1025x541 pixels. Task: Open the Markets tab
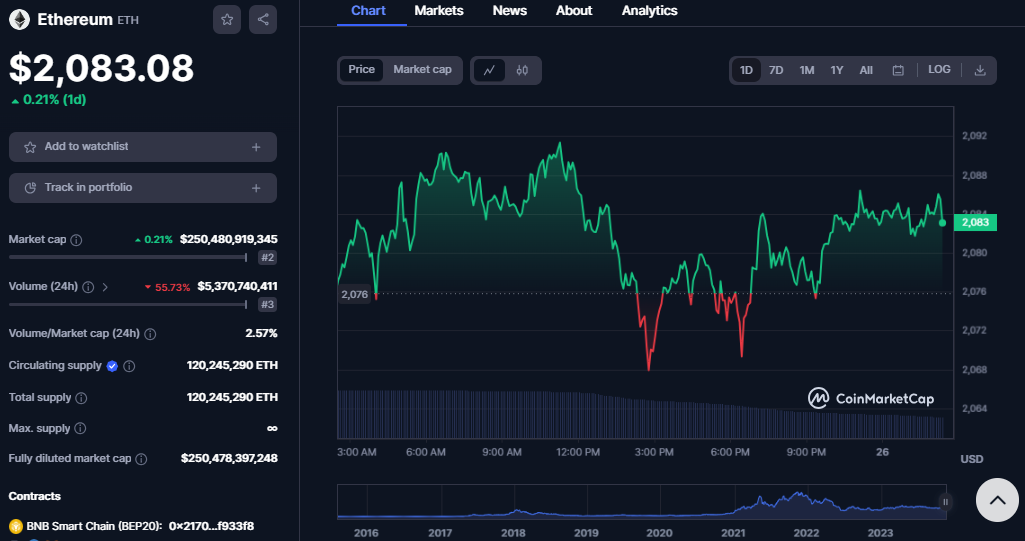(438, 11)
